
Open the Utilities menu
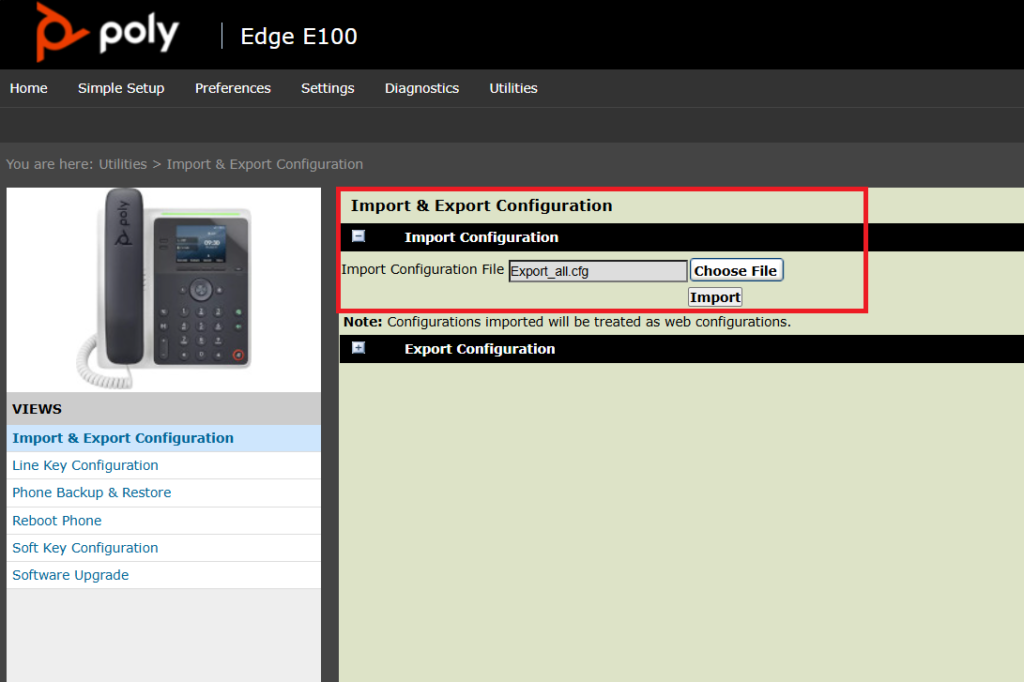(x=513, y=88)
